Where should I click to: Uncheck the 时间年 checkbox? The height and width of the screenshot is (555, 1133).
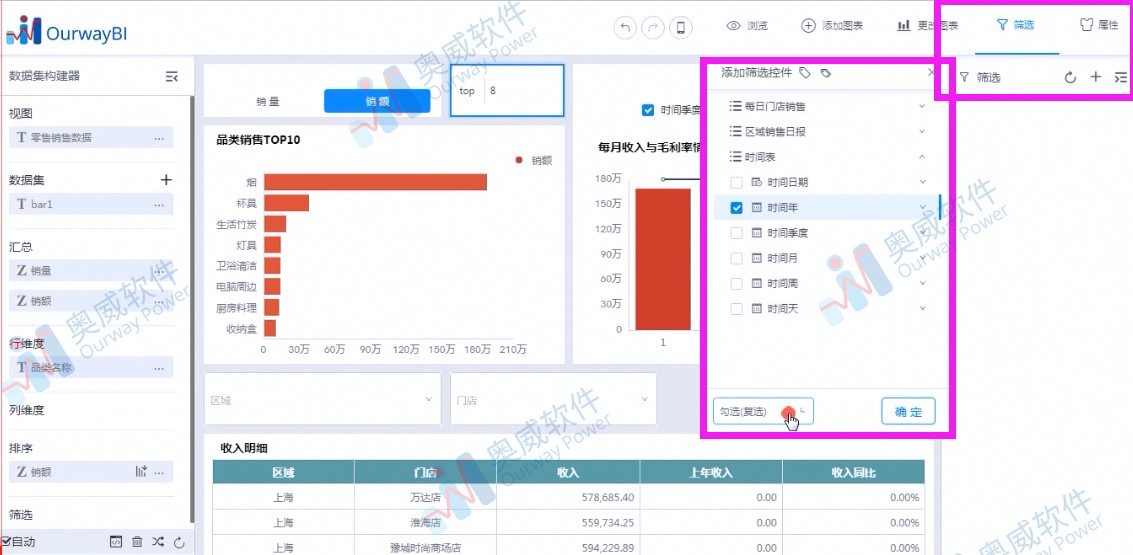coord(736,207)
